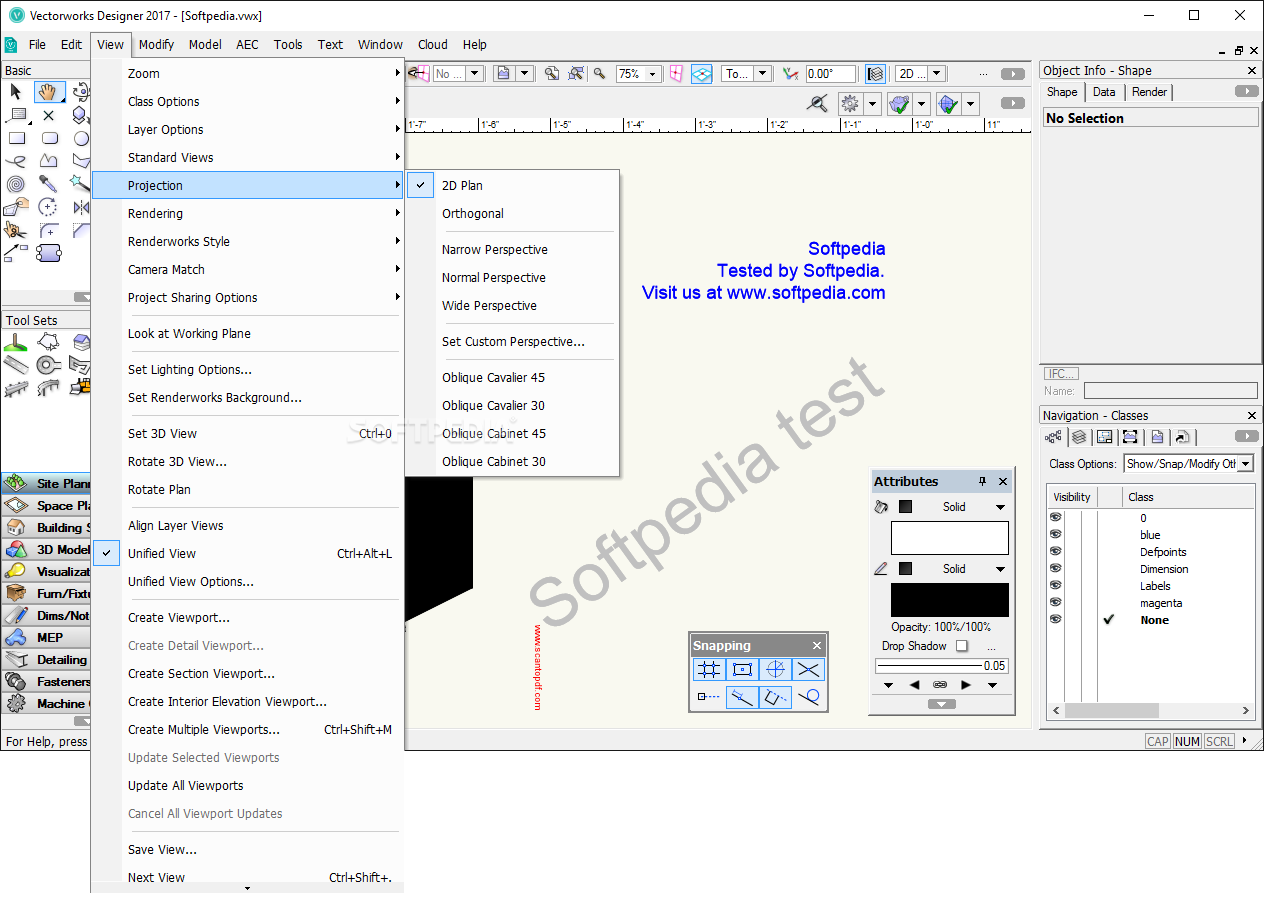
Task: Click the Fit to Page zoom icon
Action: pyautogui.click(x=552, y=73)
